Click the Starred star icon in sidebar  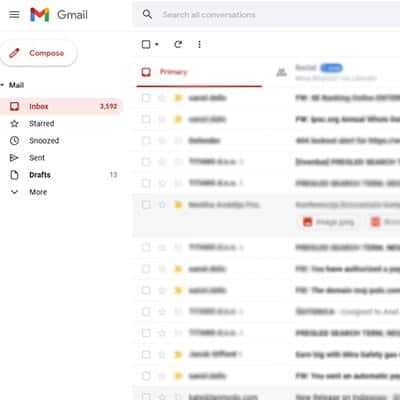point(14,124)
